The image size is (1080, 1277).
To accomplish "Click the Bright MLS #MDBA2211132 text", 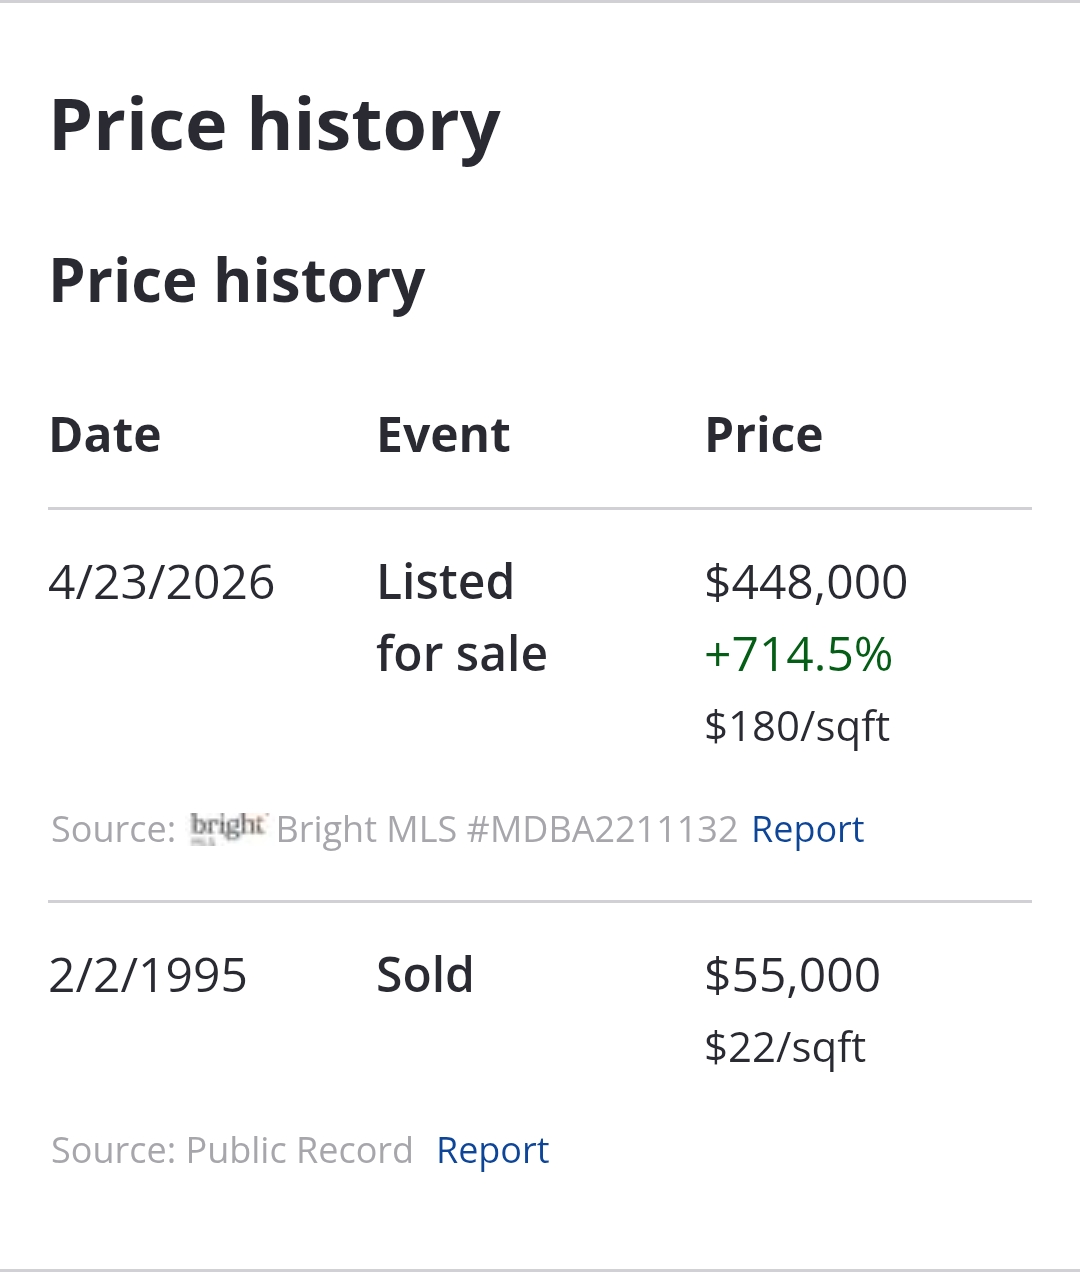I will (506, 829).
